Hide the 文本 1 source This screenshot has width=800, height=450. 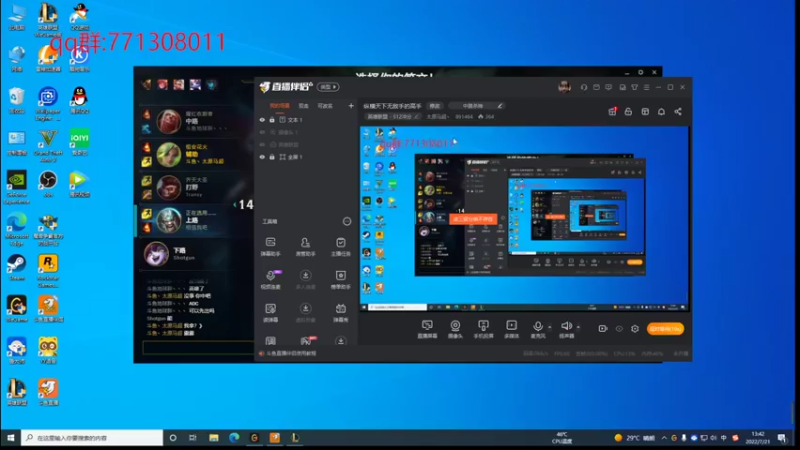[x=262, y=120]
